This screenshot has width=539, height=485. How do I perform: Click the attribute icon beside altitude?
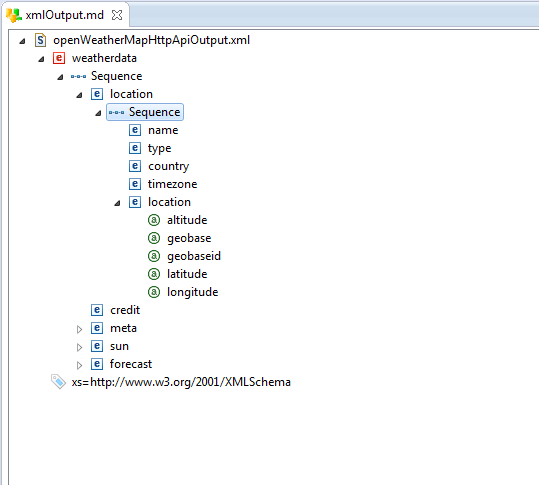(154, 220)
